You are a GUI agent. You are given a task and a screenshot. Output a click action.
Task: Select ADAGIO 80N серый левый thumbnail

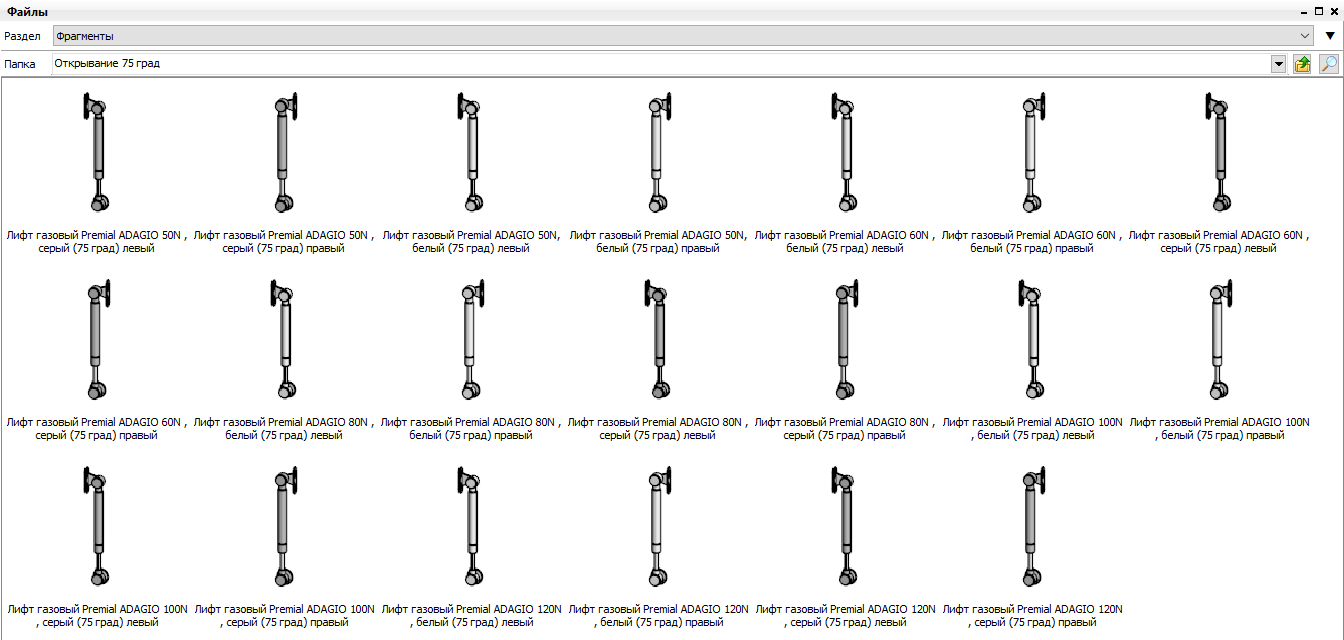(x=658, y=339)
